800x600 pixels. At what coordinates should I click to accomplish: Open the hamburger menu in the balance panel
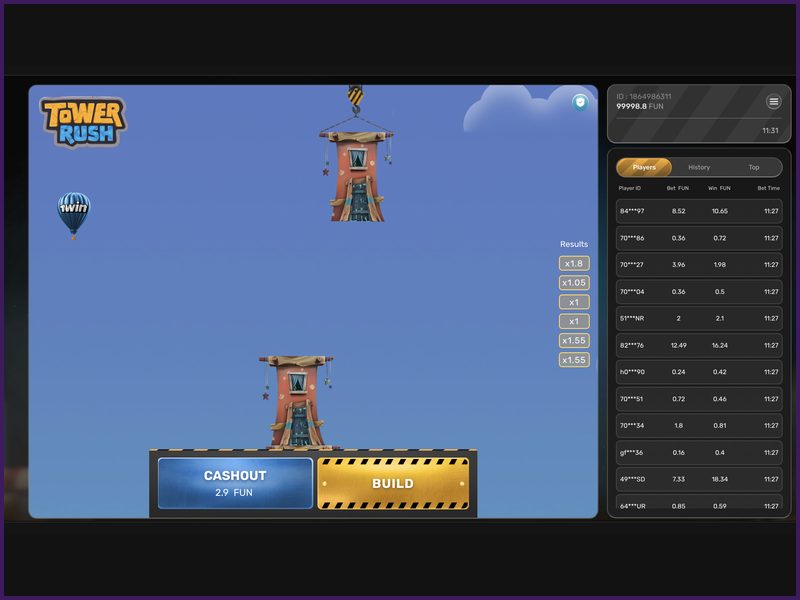774,102
